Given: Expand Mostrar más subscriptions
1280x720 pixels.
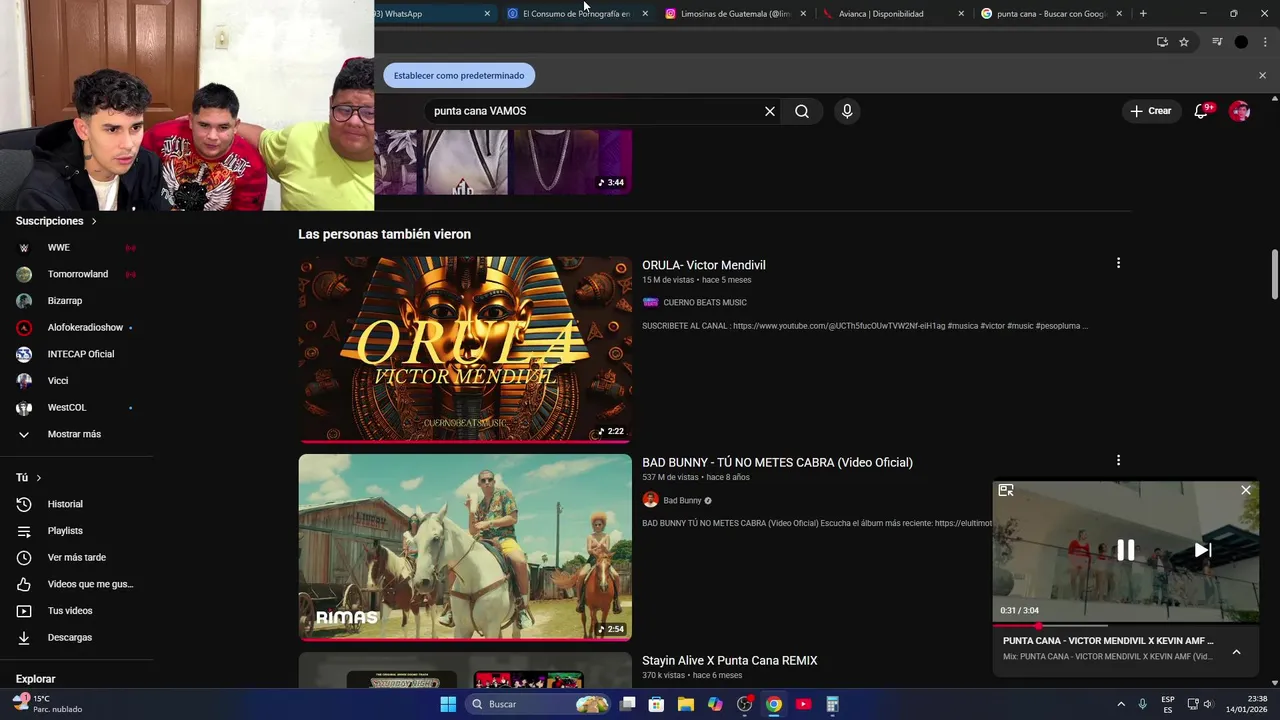Looking at the screenshot, I should (x=76, y=434).
